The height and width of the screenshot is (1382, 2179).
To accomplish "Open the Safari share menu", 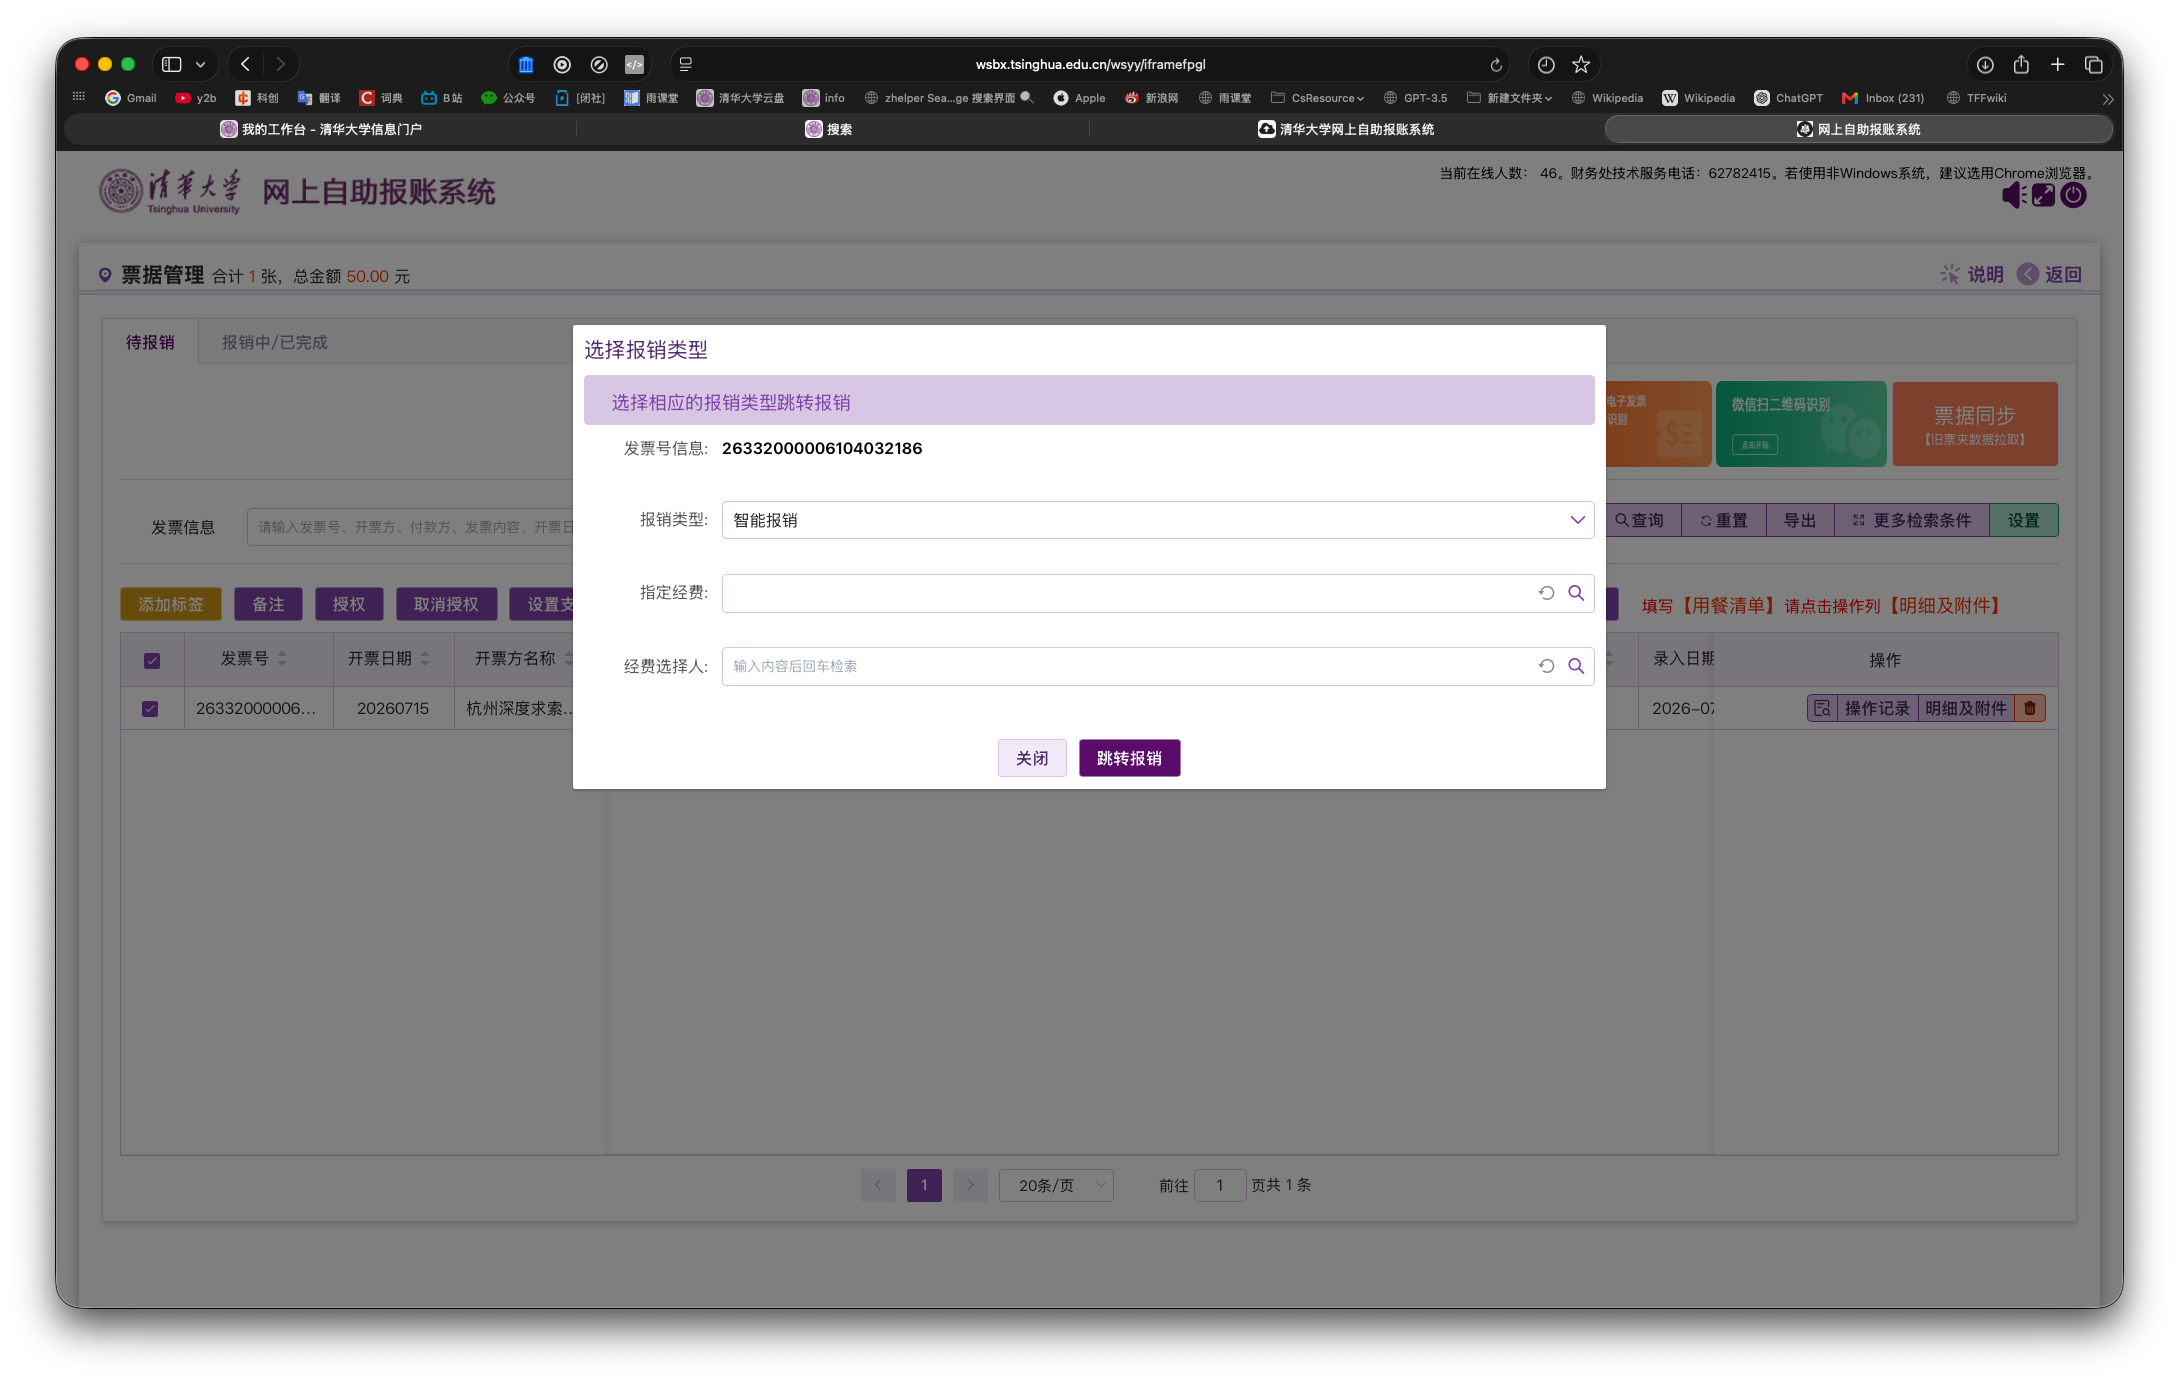I will [x=2021, y=65].
